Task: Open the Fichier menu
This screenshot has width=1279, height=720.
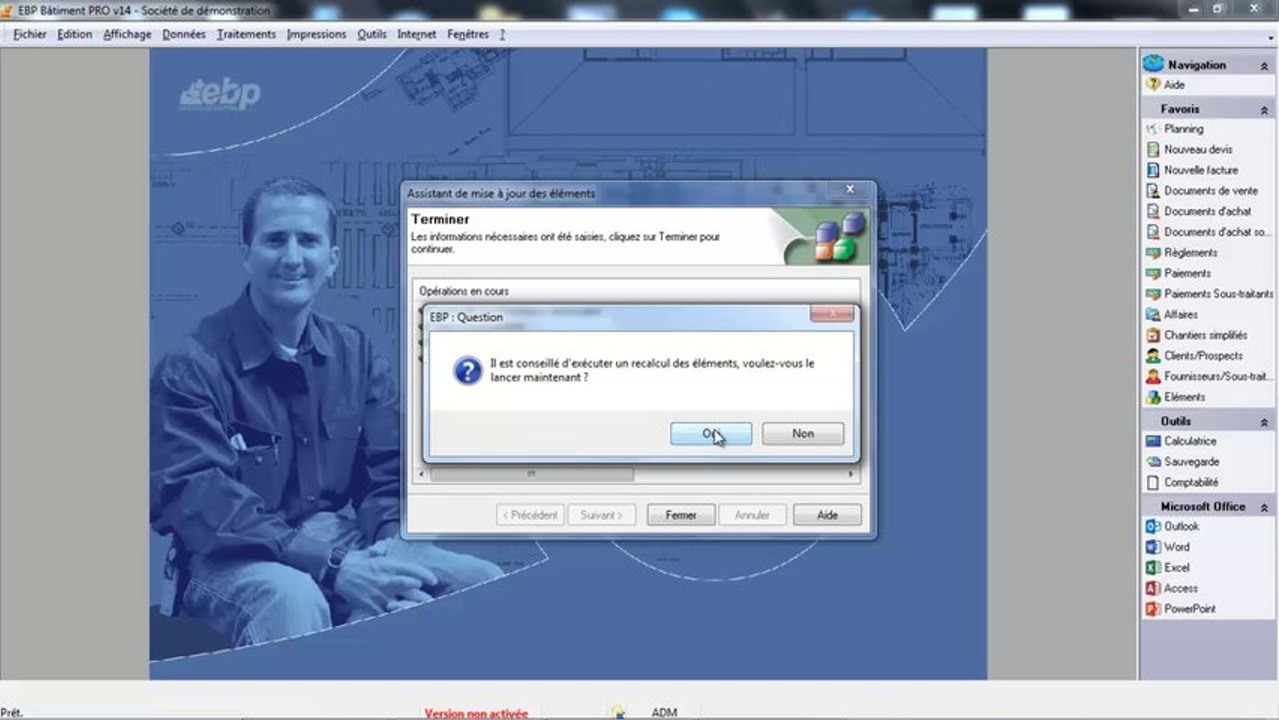Action: pos(30,34)
